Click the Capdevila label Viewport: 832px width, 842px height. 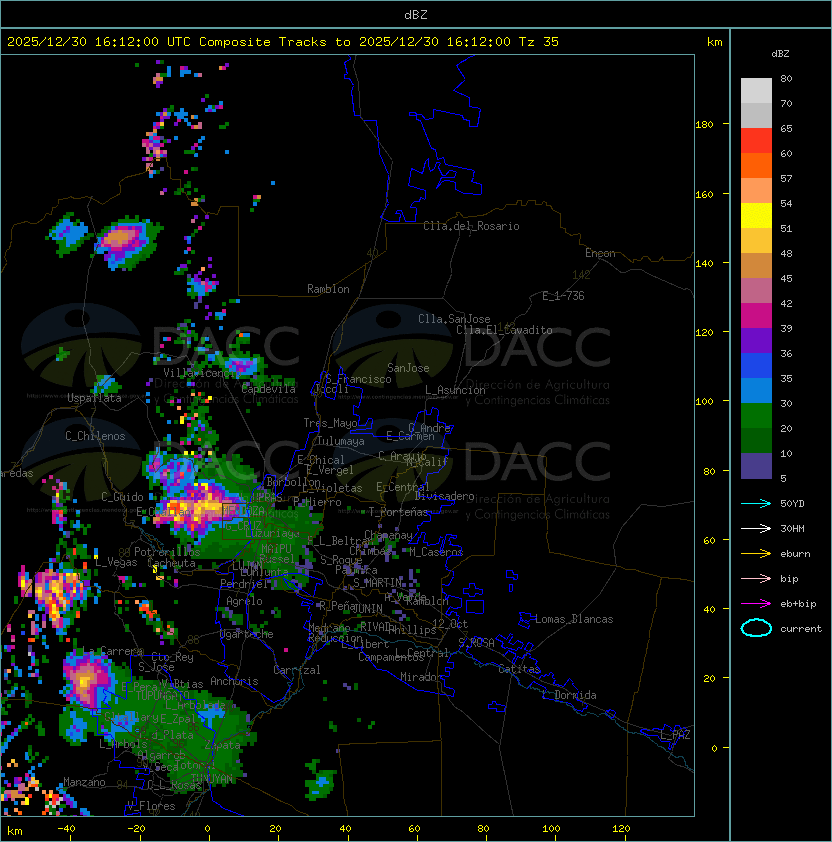click(269, 389)
